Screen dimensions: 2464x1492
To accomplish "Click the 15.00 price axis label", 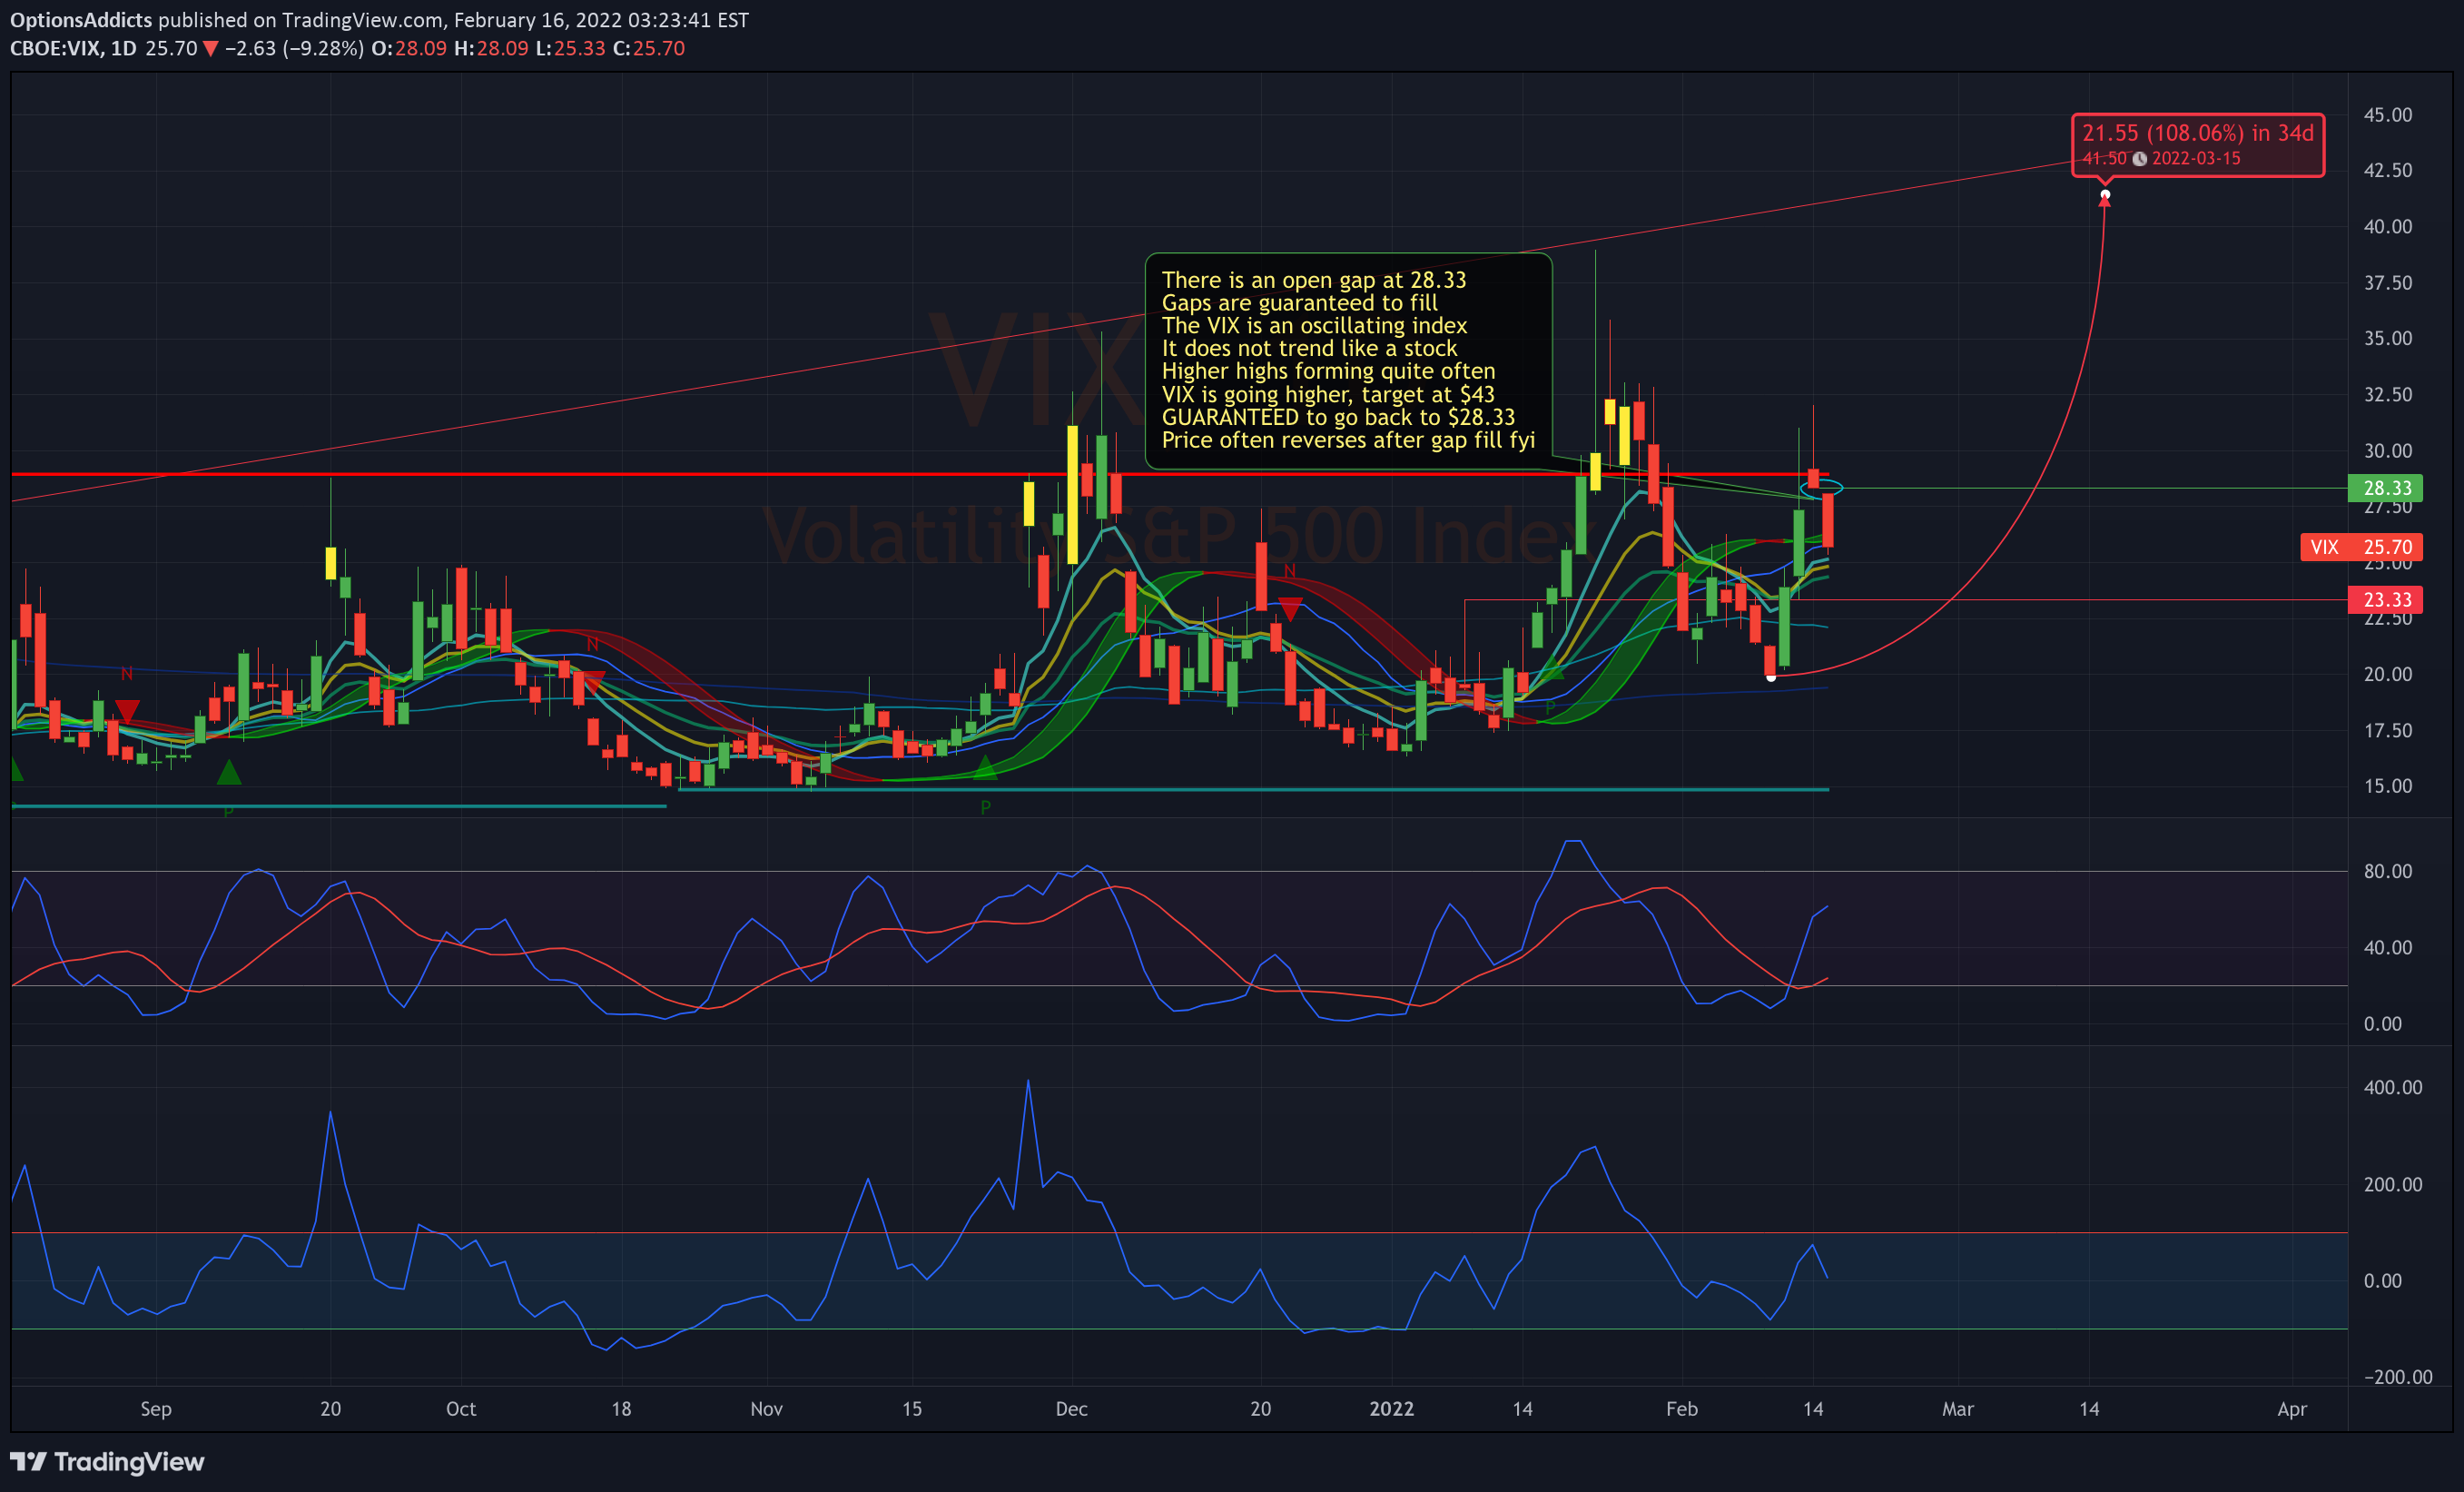I will (x=2387, y=786).
